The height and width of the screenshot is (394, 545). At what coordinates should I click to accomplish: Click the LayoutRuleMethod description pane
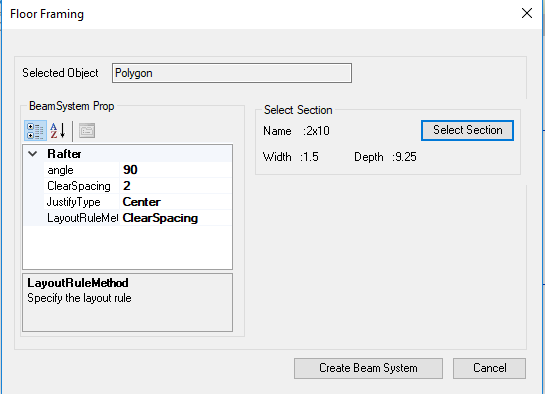pos(128,302)
